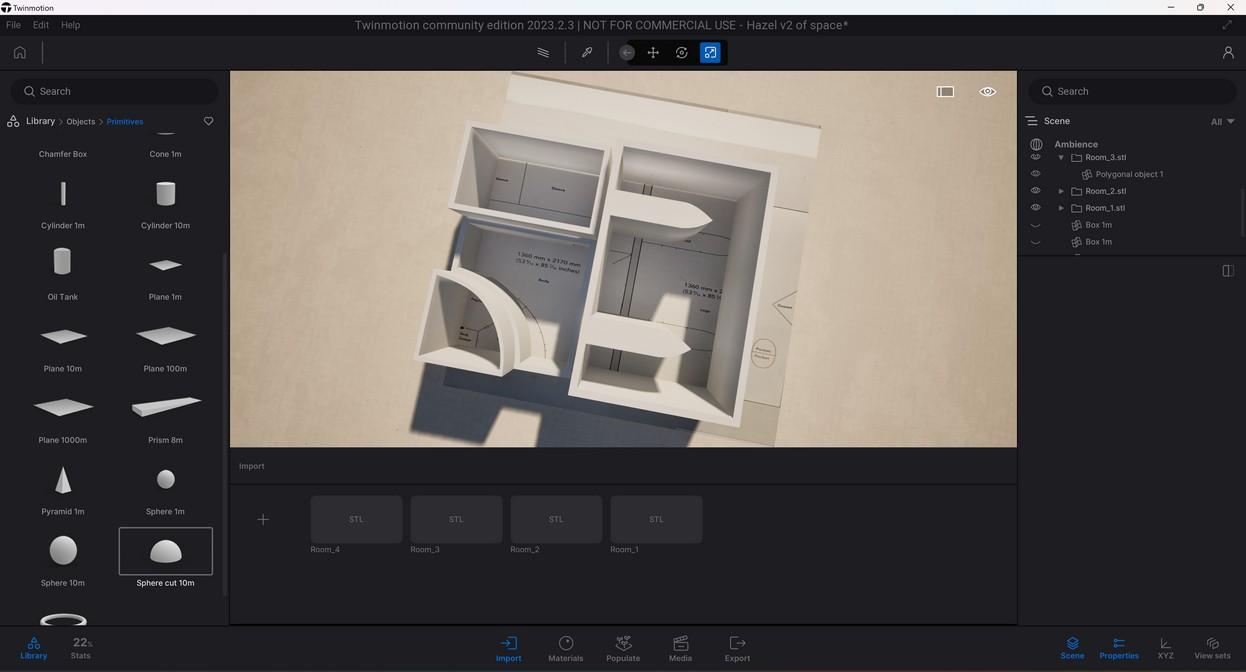Click the plus button to import a file
The width and height of the screenshot is (1246, 672).
tap(263, 519)
